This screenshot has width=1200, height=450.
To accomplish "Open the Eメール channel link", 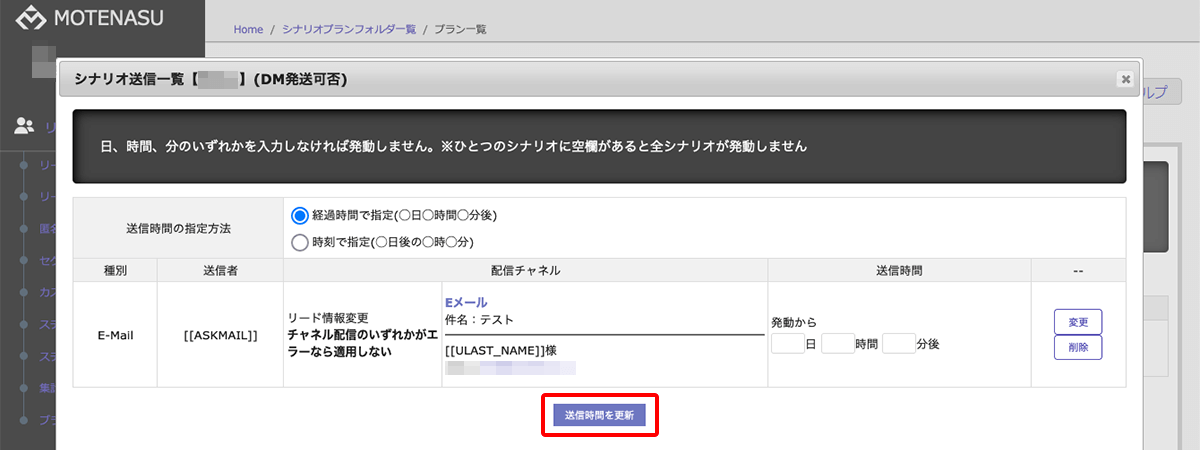I will point(465,302).
